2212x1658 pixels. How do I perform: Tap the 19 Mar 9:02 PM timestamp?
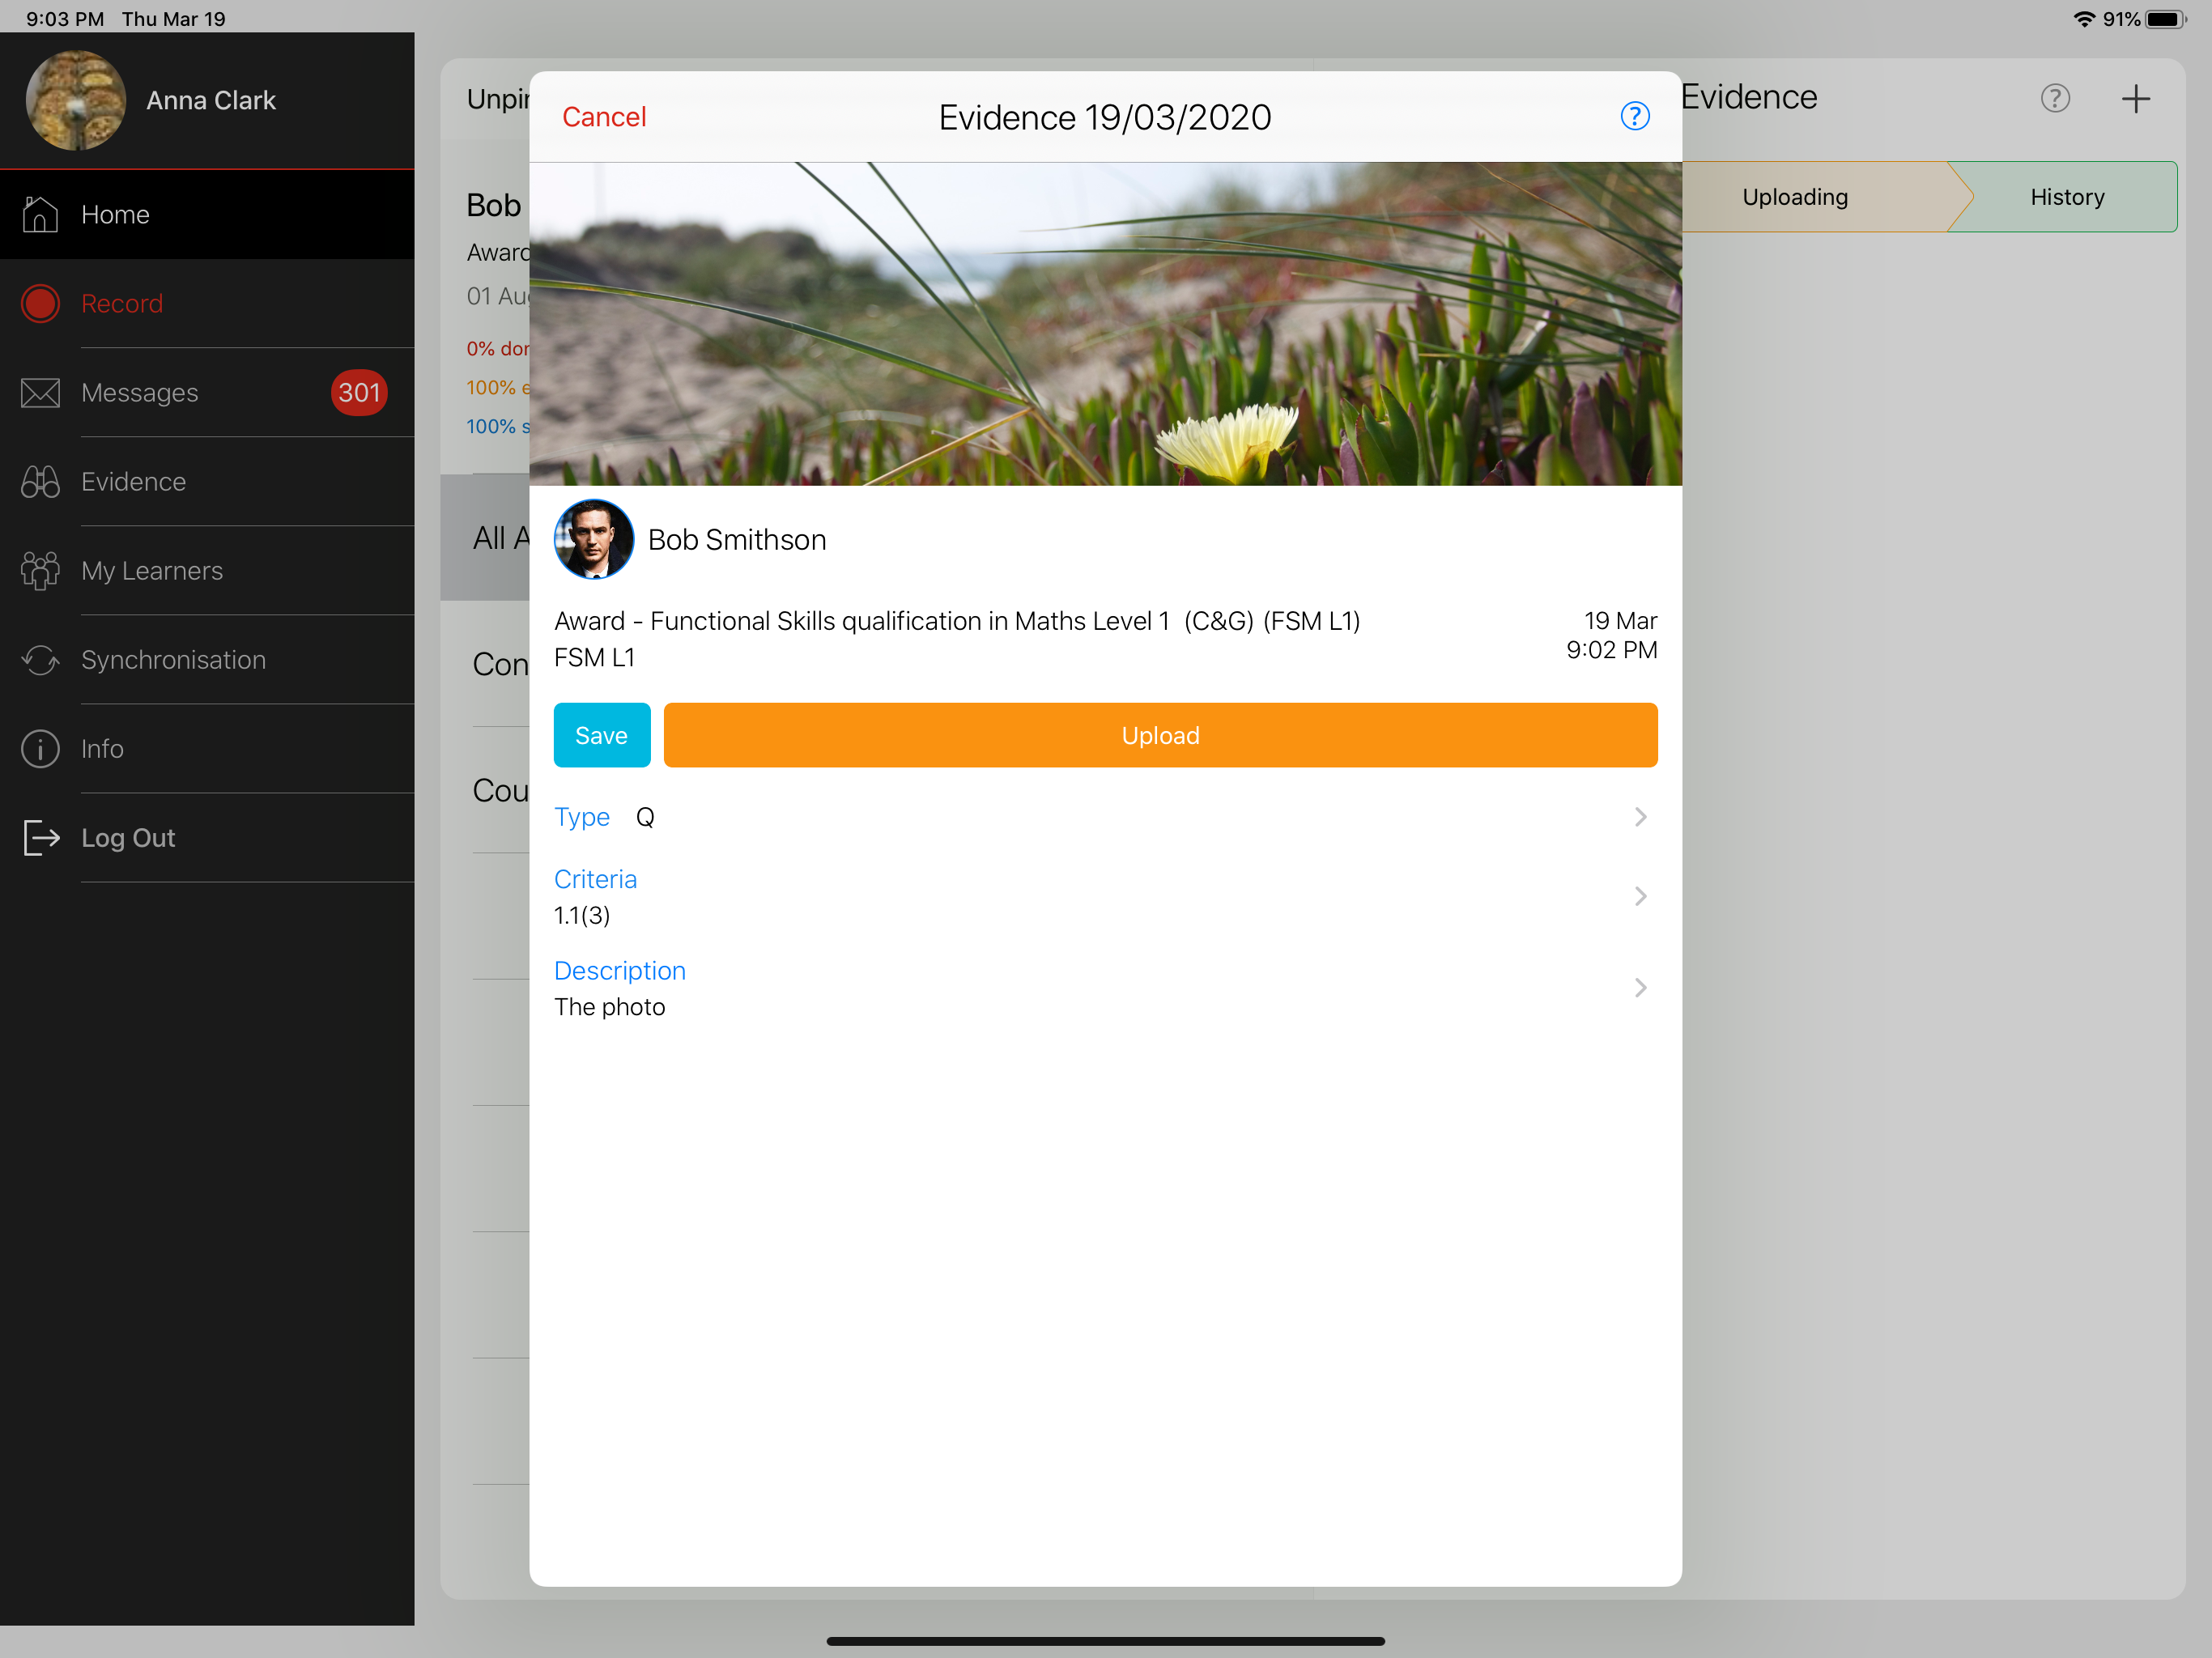1611,635
